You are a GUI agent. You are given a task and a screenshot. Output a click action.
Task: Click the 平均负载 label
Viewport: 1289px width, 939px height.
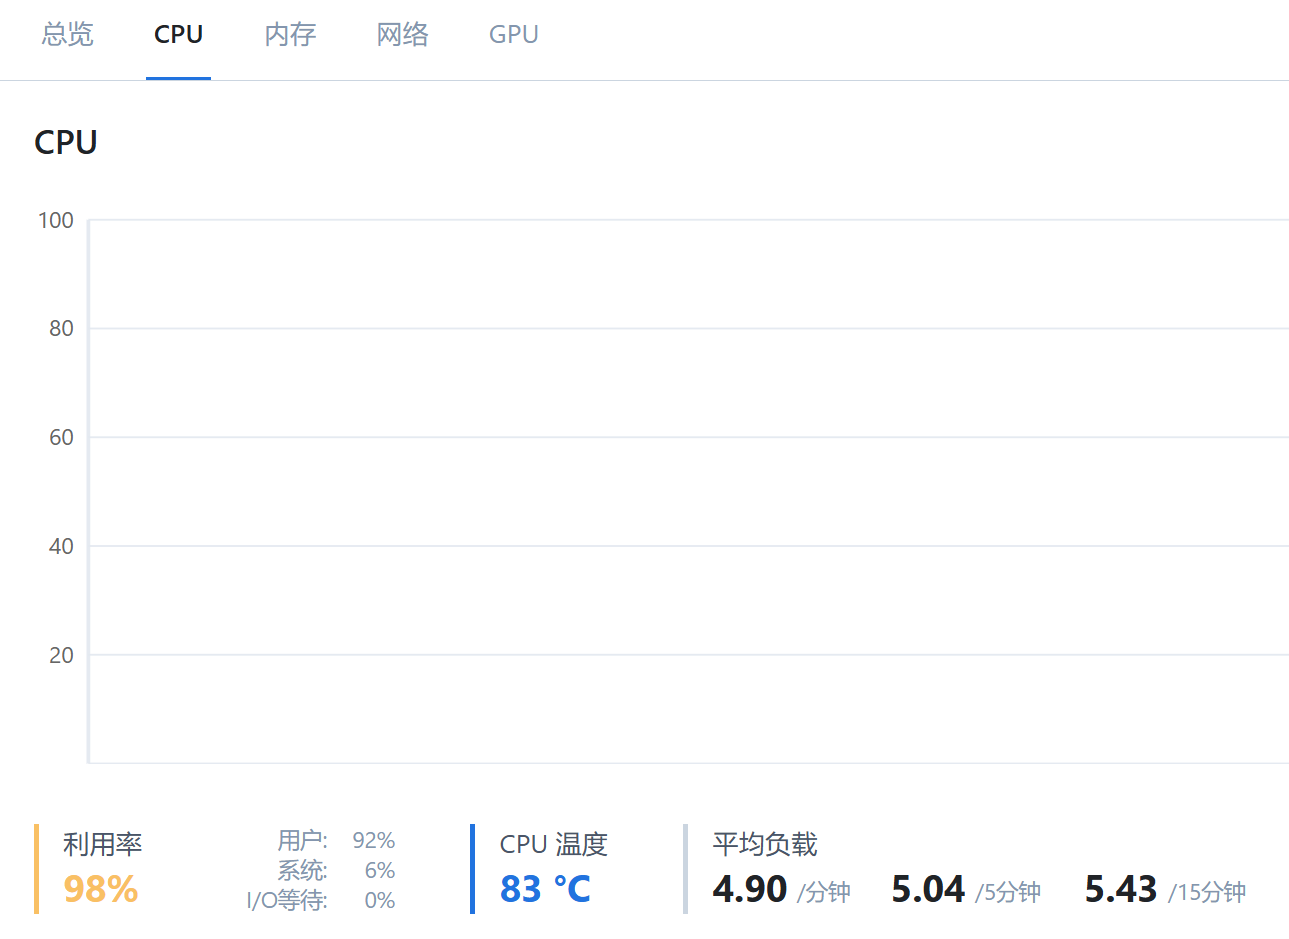pos(764,845)
